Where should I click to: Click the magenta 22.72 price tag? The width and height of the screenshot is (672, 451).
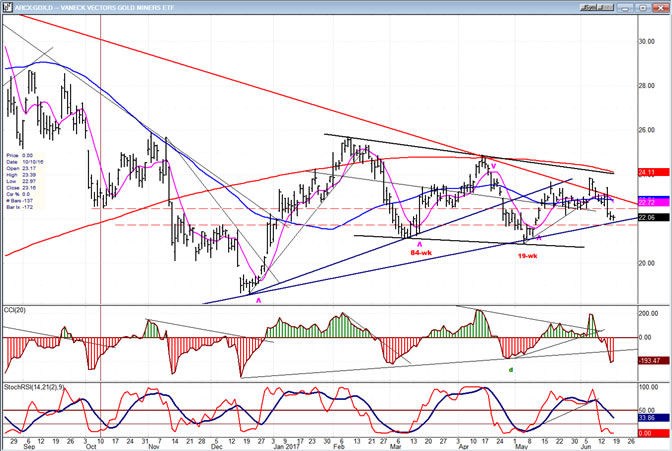[653, 202]
